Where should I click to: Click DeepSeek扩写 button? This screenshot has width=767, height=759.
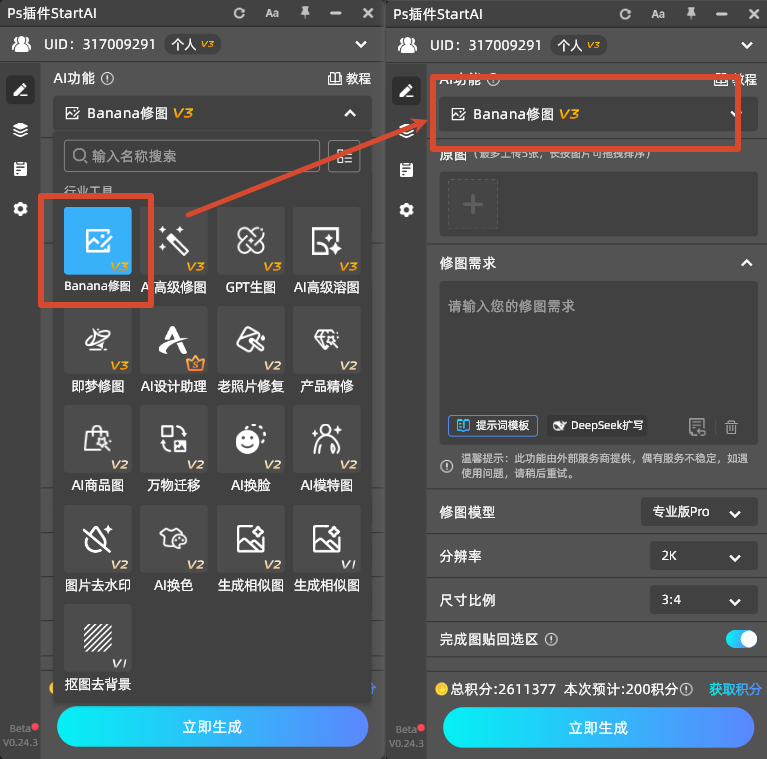pos(597,425)
